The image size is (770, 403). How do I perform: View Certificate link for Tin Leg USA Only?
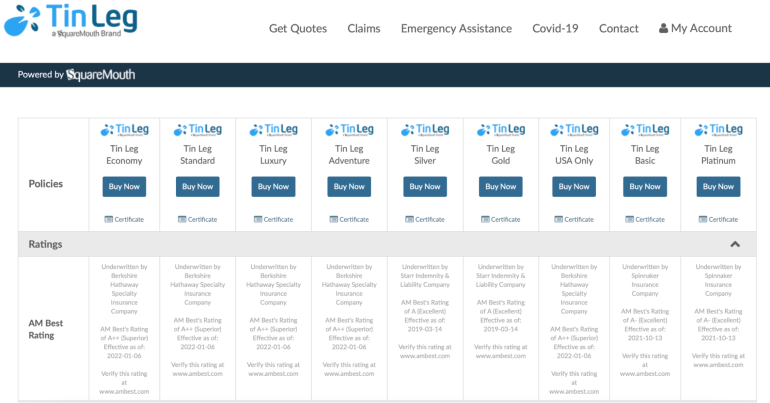(578, 219)
